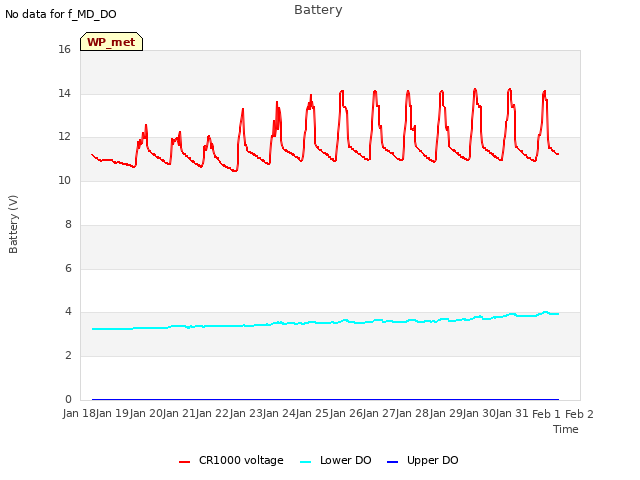Click the 8 y-axis tick label
Viewport: 640px width, 480px height.
(x=68, y=224)
